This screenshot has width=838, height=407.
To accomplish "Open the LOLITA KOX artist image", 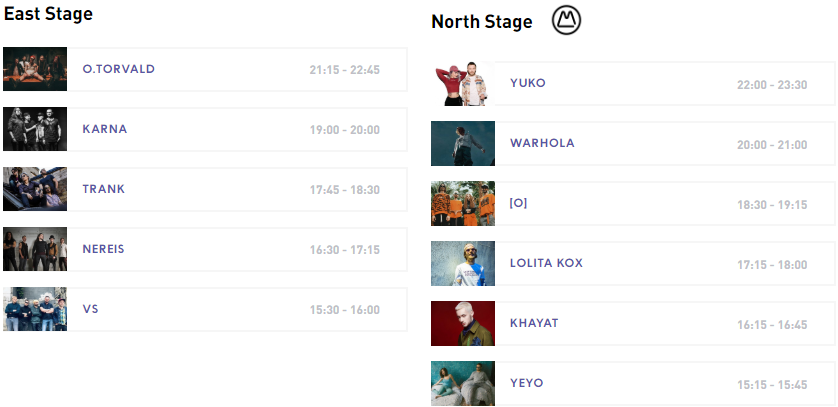I will 463,264.
